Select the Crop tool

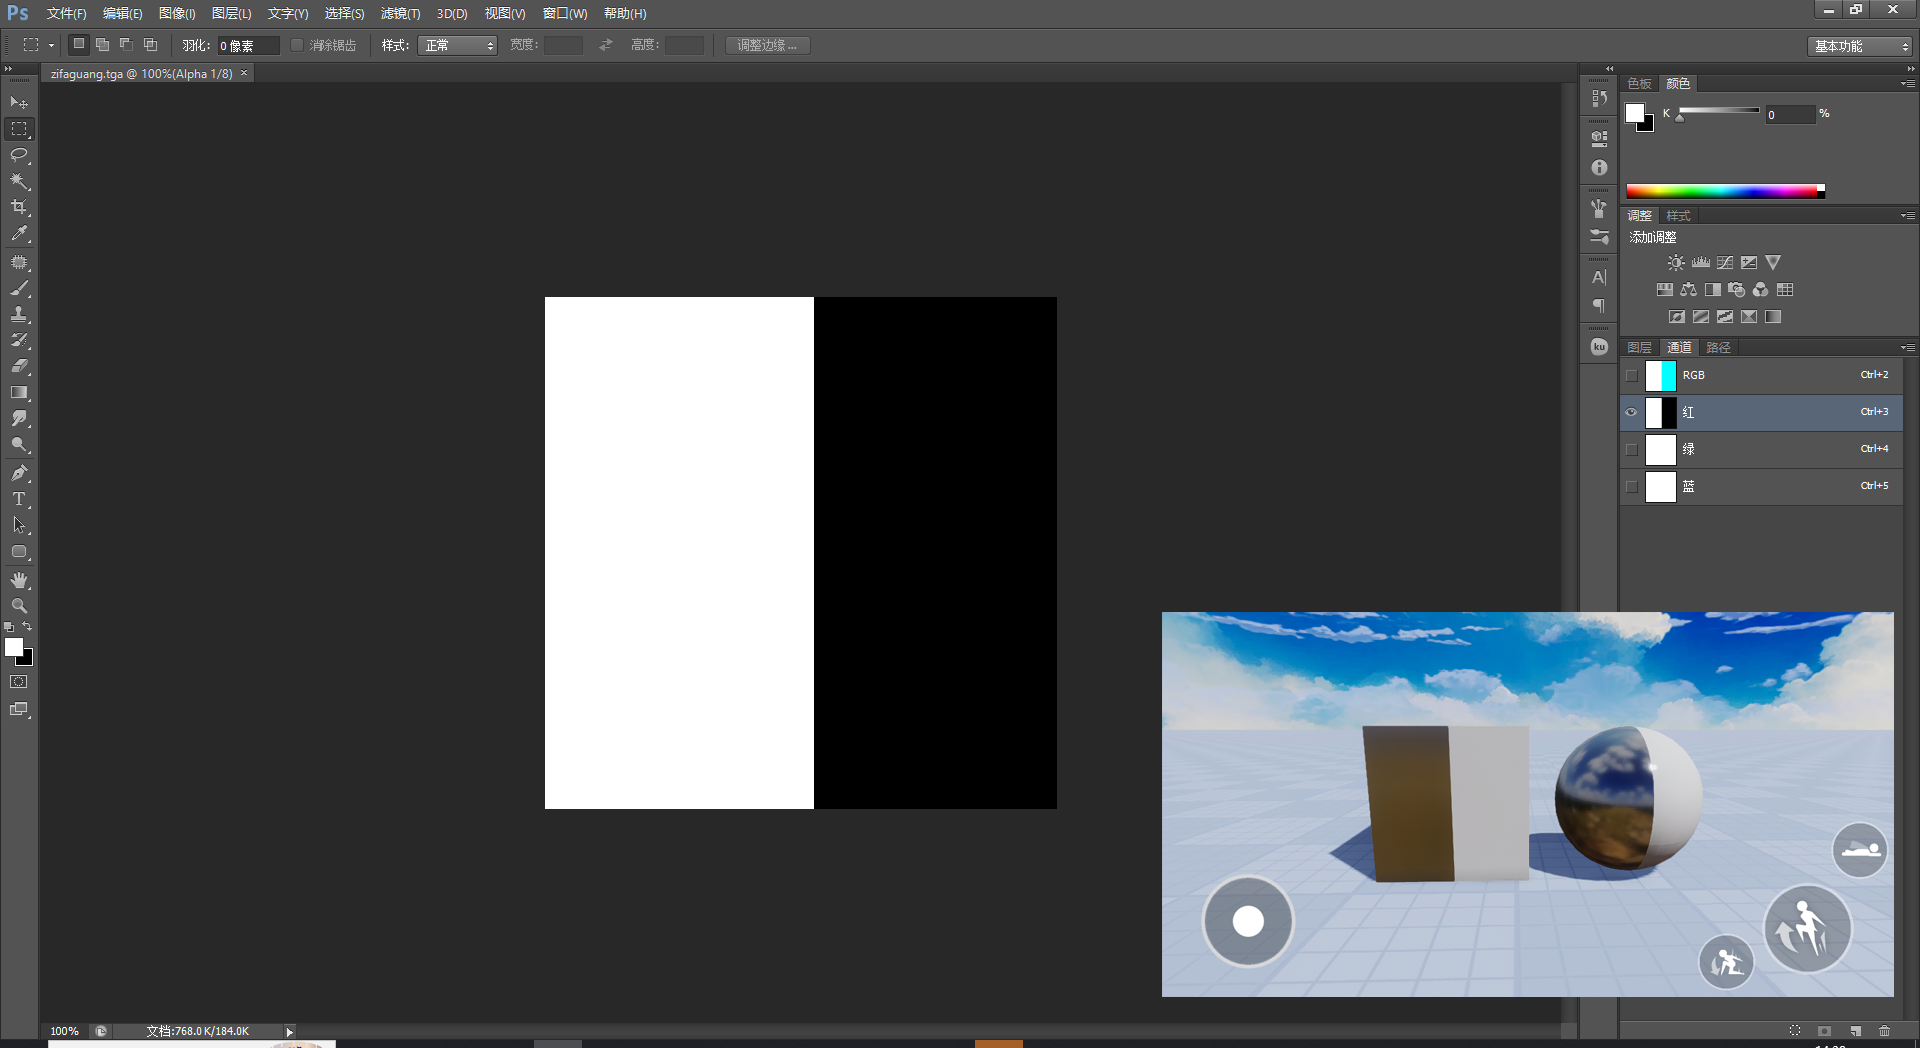coord(19,207)
